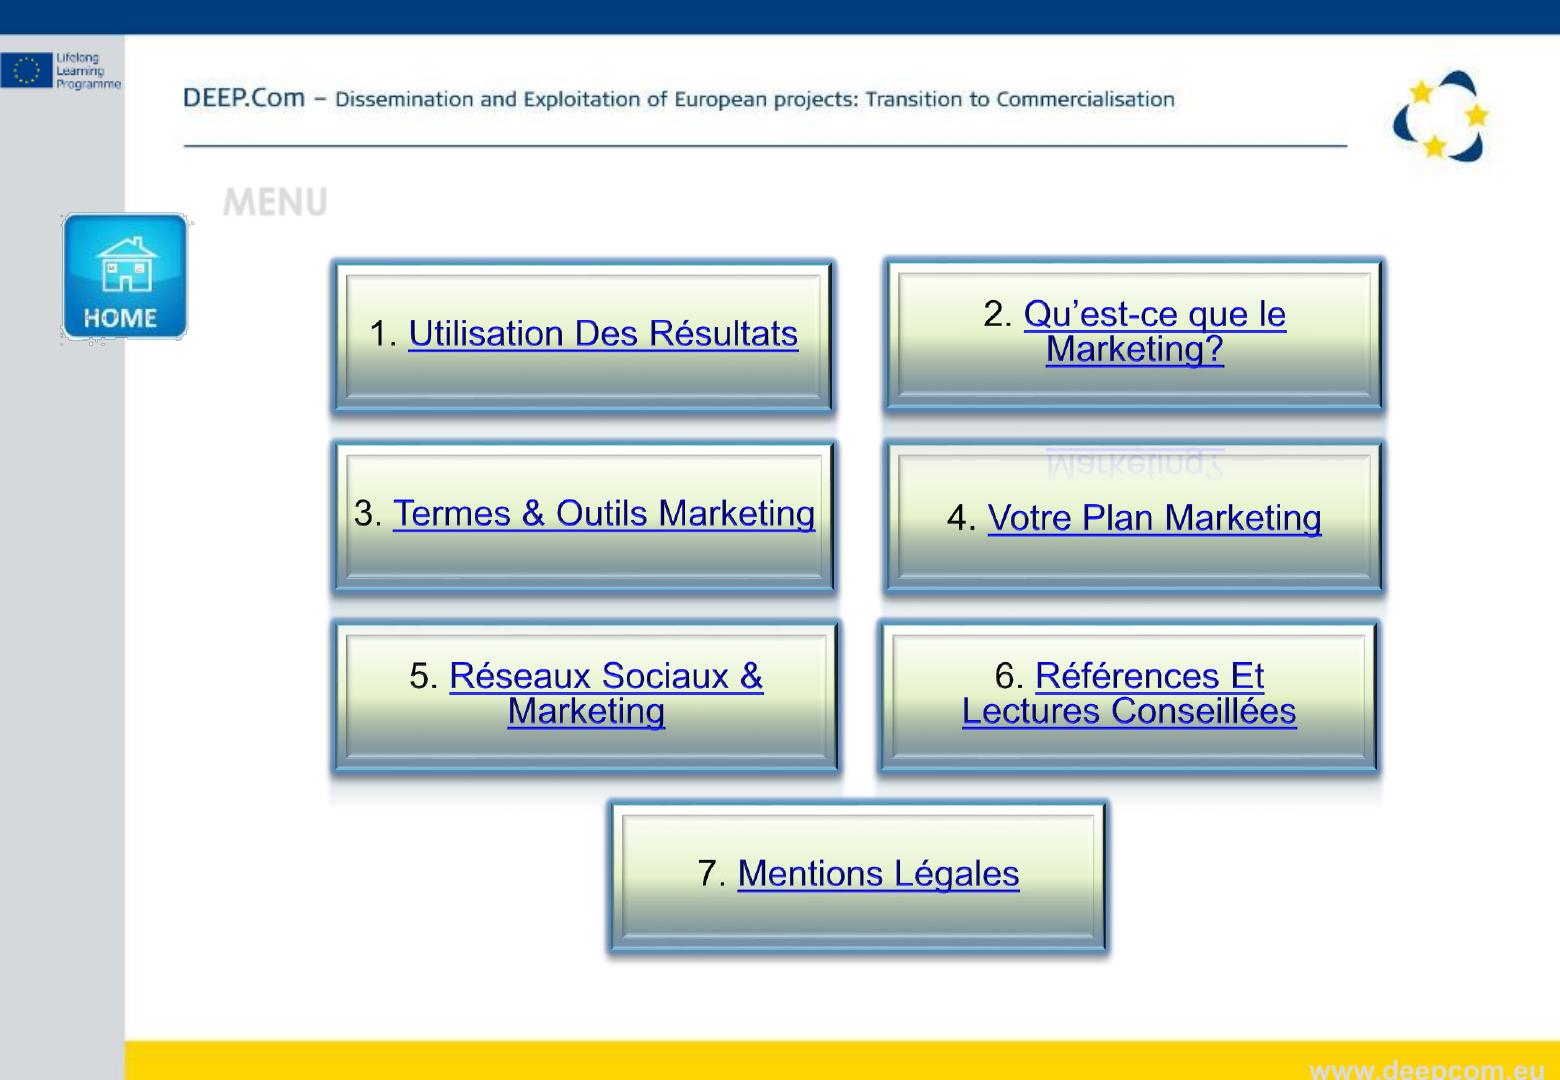The height and width of the screenshot is (1080, 1560).
Task: Click the horizontal line under header
Action: point(765,146)
